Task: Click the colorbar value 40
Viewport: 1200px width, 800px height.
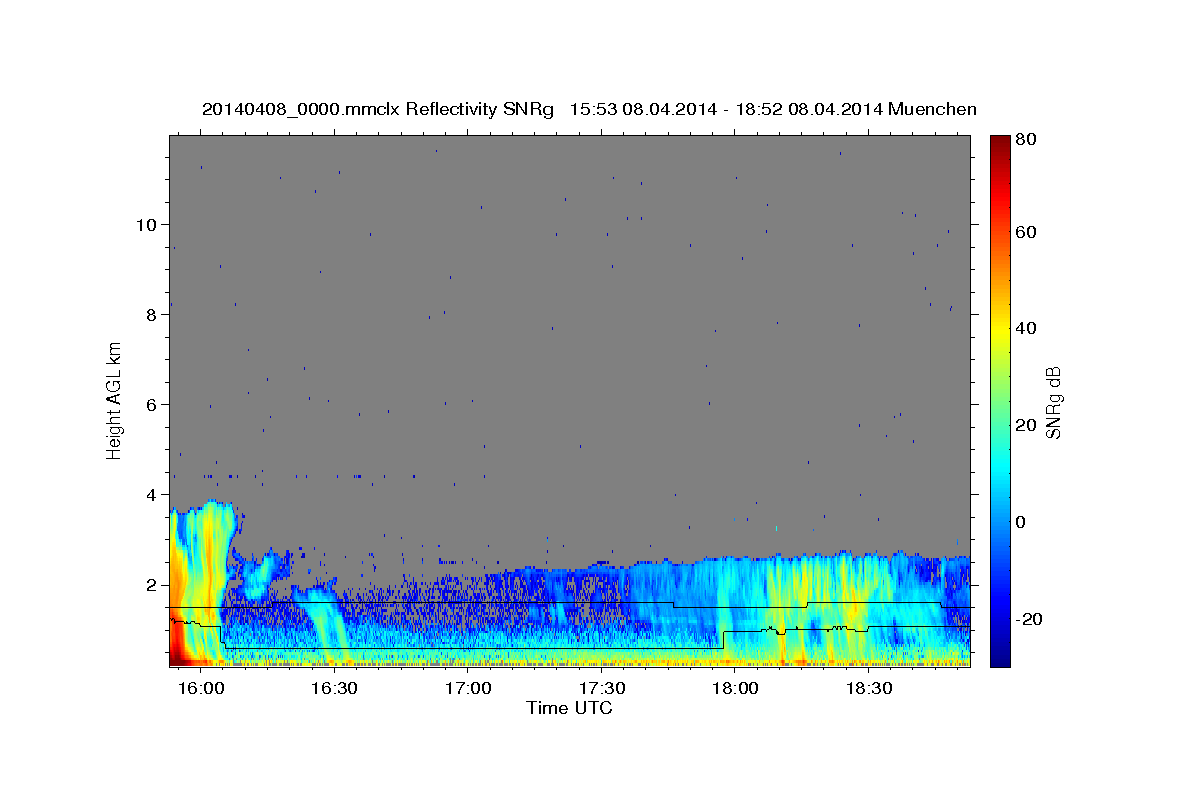Action: pyautogui.click(x=1025, y=328)
